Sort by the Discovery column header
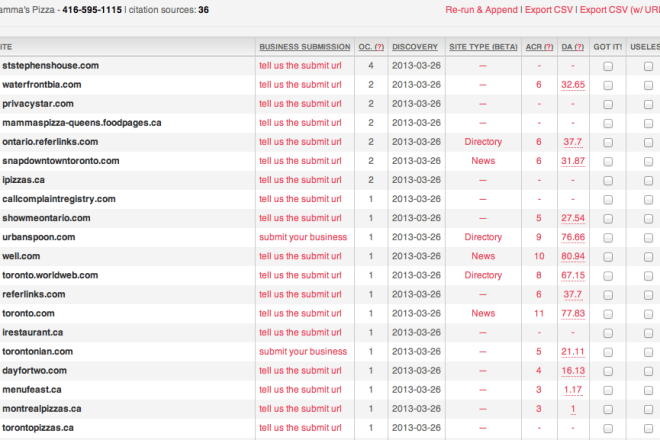 415,47
